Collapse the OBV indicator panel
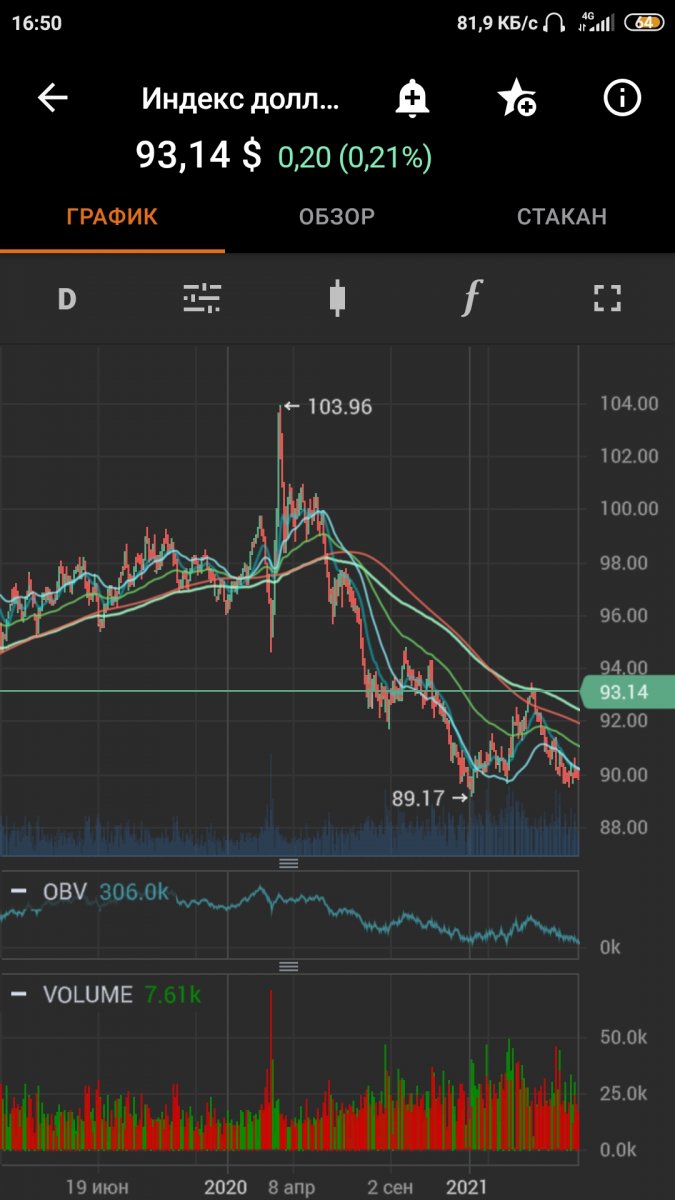The image size is (675, 1200). tap(19, 890)
